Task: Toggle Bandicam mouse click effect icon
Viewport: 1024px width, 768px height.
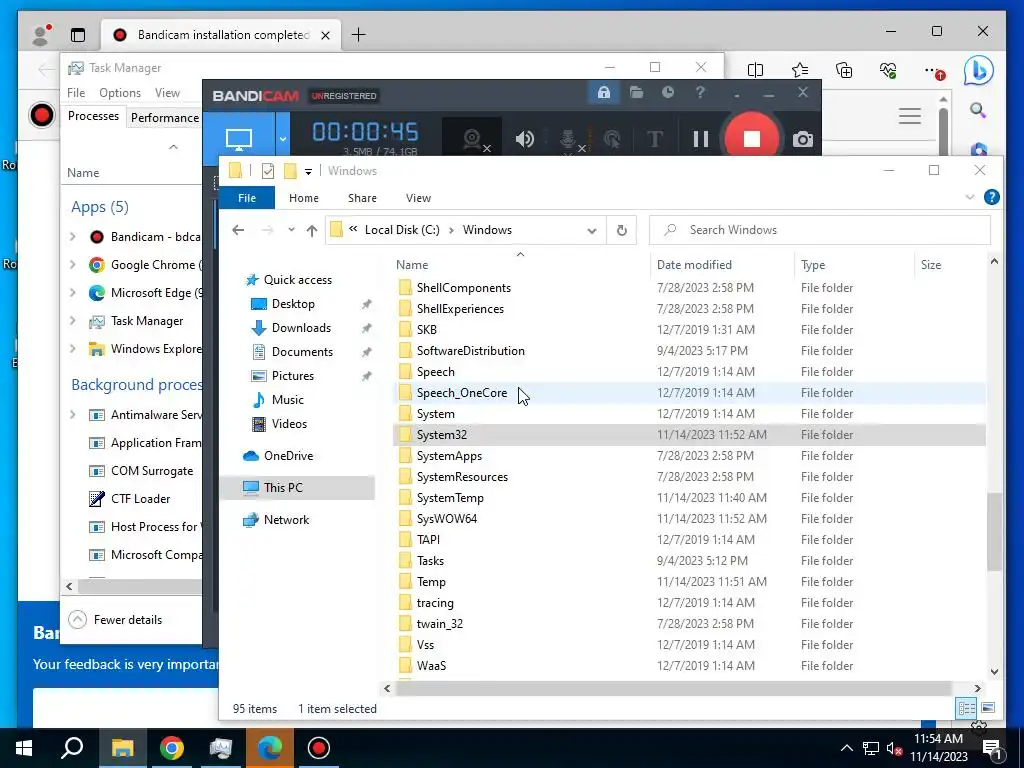Action: [612, 139]
